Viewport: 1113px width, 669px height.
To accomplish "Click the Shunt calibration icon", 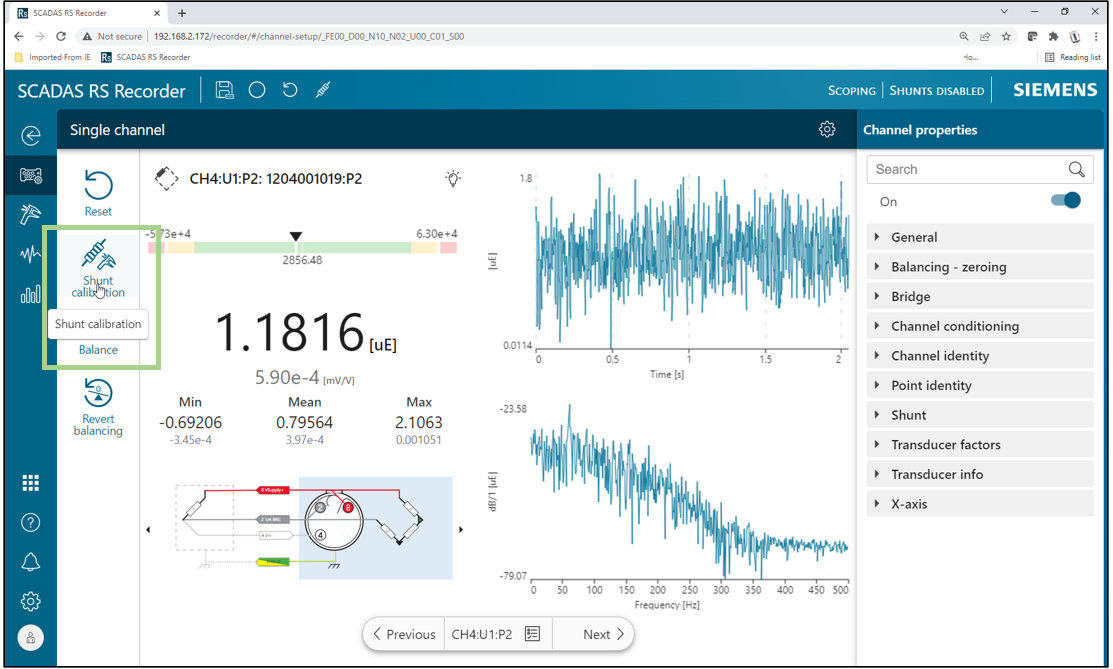I will pyautogui.click(x=98, y=256).
